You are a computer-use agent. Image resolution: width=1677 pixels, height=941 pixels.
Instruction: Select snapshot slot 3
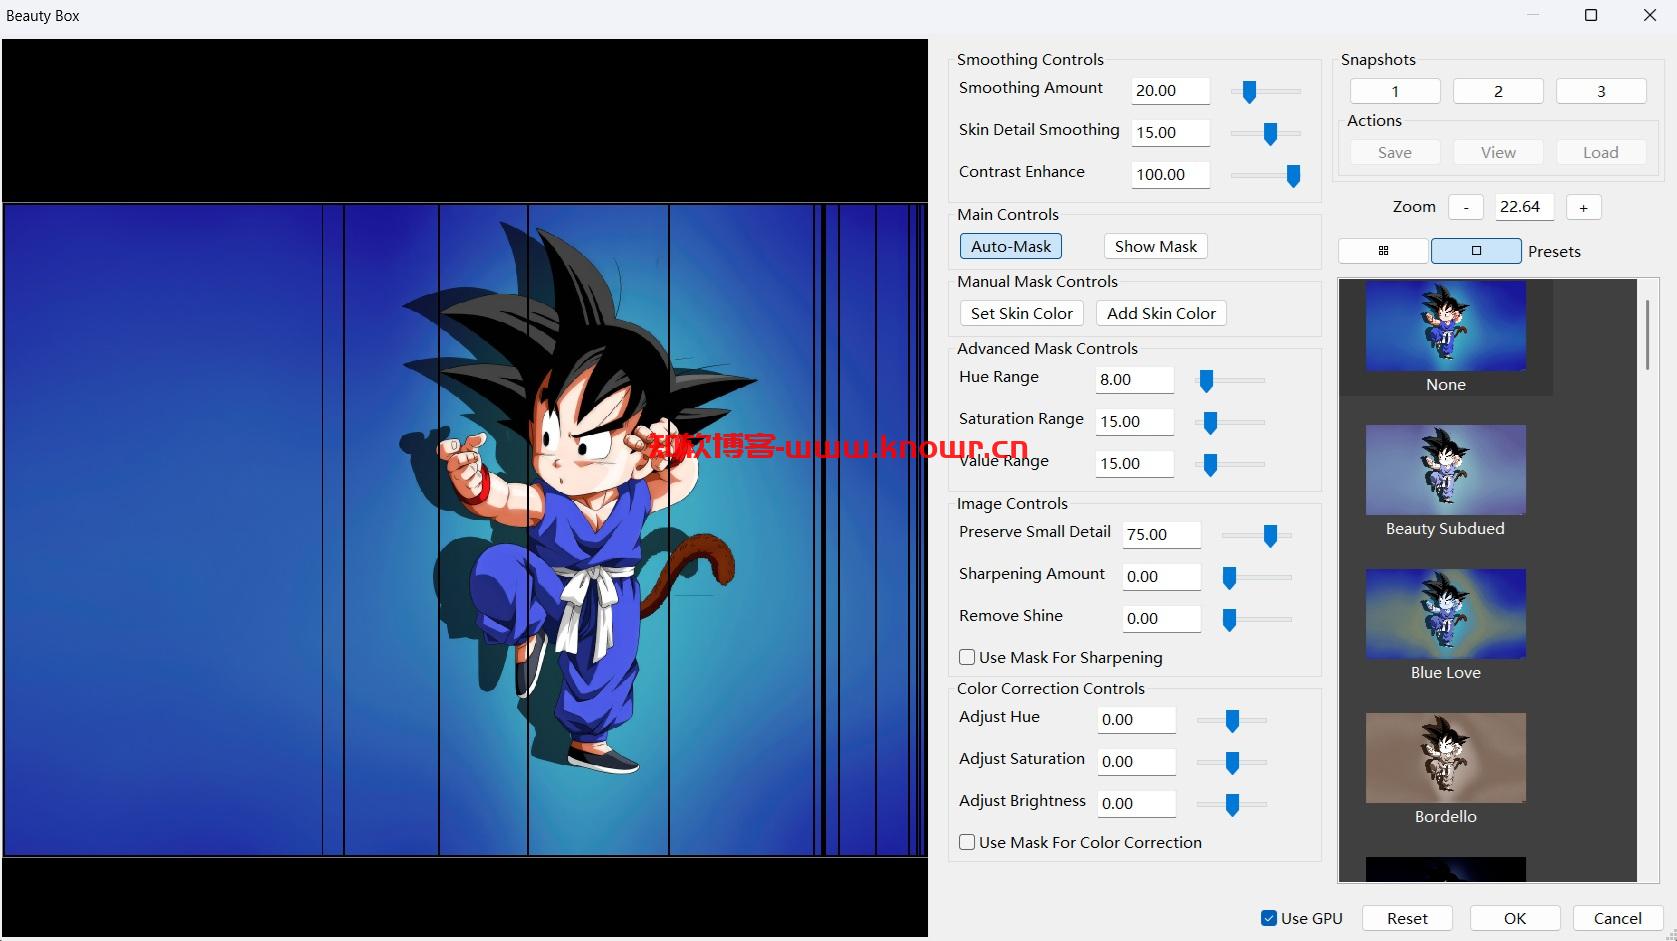[1601, 91]
